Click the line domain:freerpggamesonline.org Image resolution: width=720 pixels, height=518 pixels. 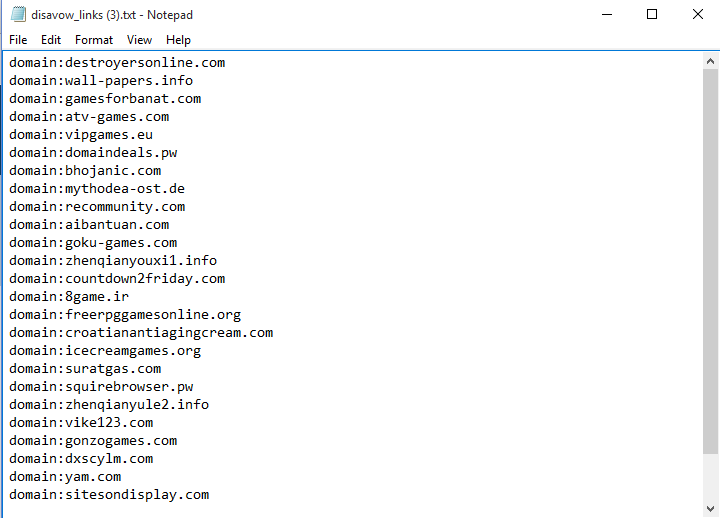(125, 315)
